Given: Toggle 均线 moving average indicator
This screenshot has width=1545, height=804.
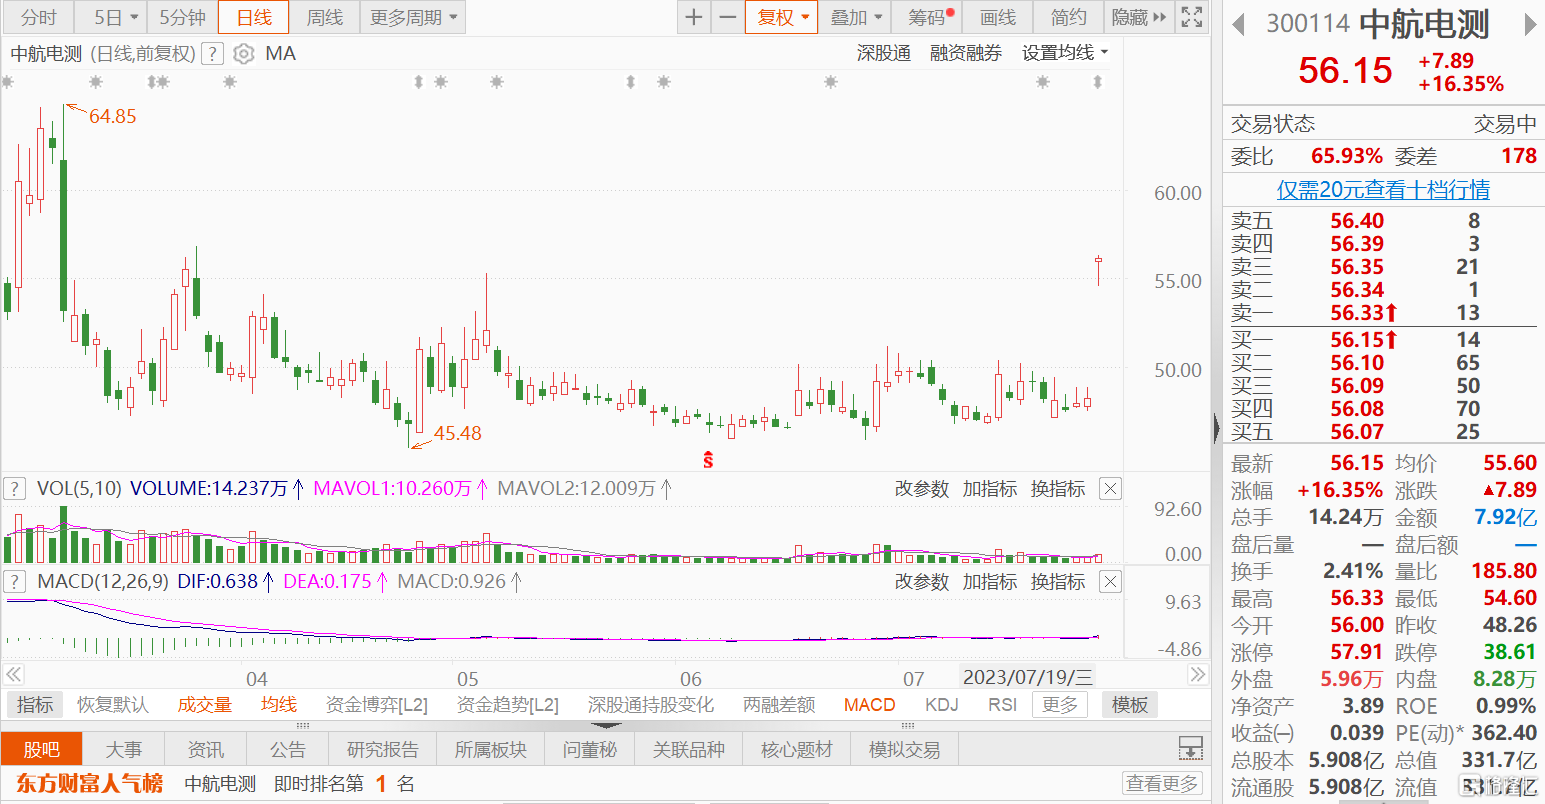Looking at the screenshot, I should 279,705.
